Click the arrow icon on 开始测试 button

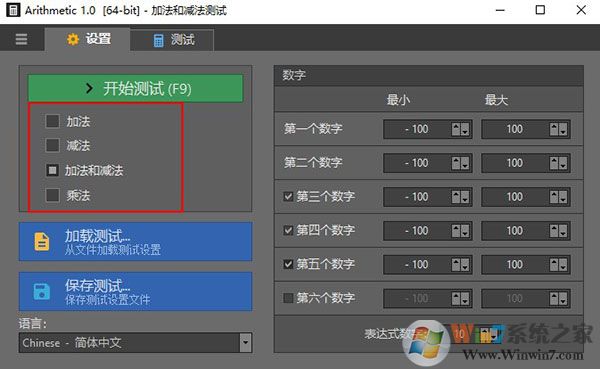pos(90,88)
